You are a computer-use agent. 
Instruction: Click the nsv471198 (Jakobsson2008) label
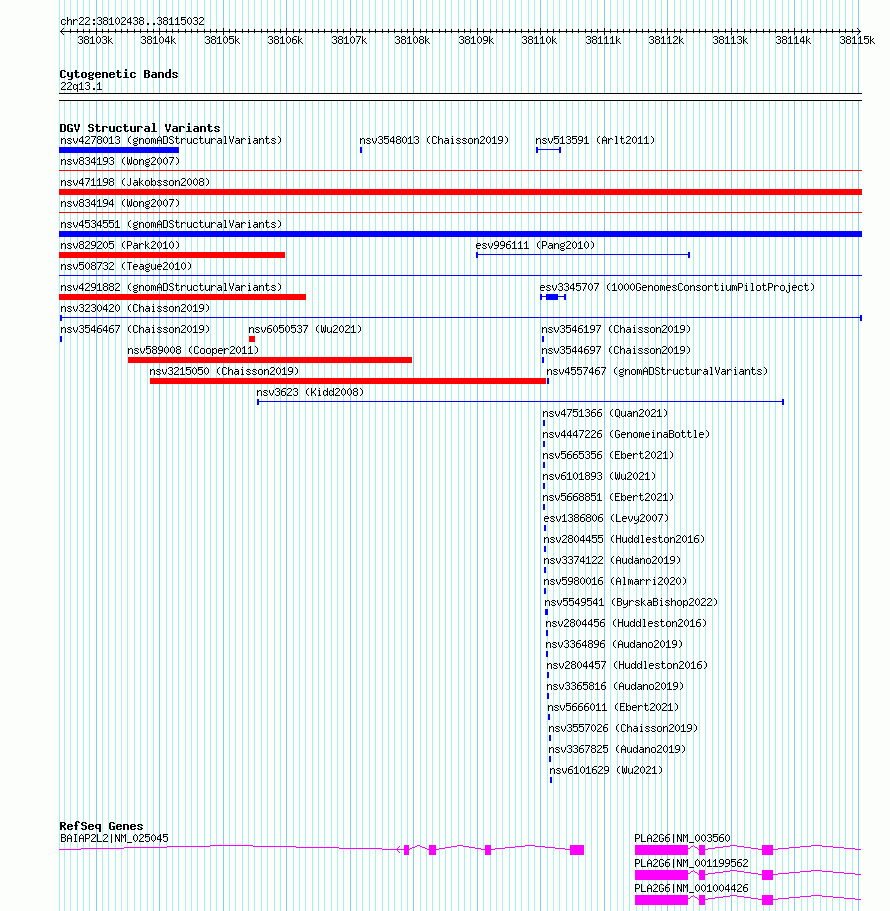(135, 182)
